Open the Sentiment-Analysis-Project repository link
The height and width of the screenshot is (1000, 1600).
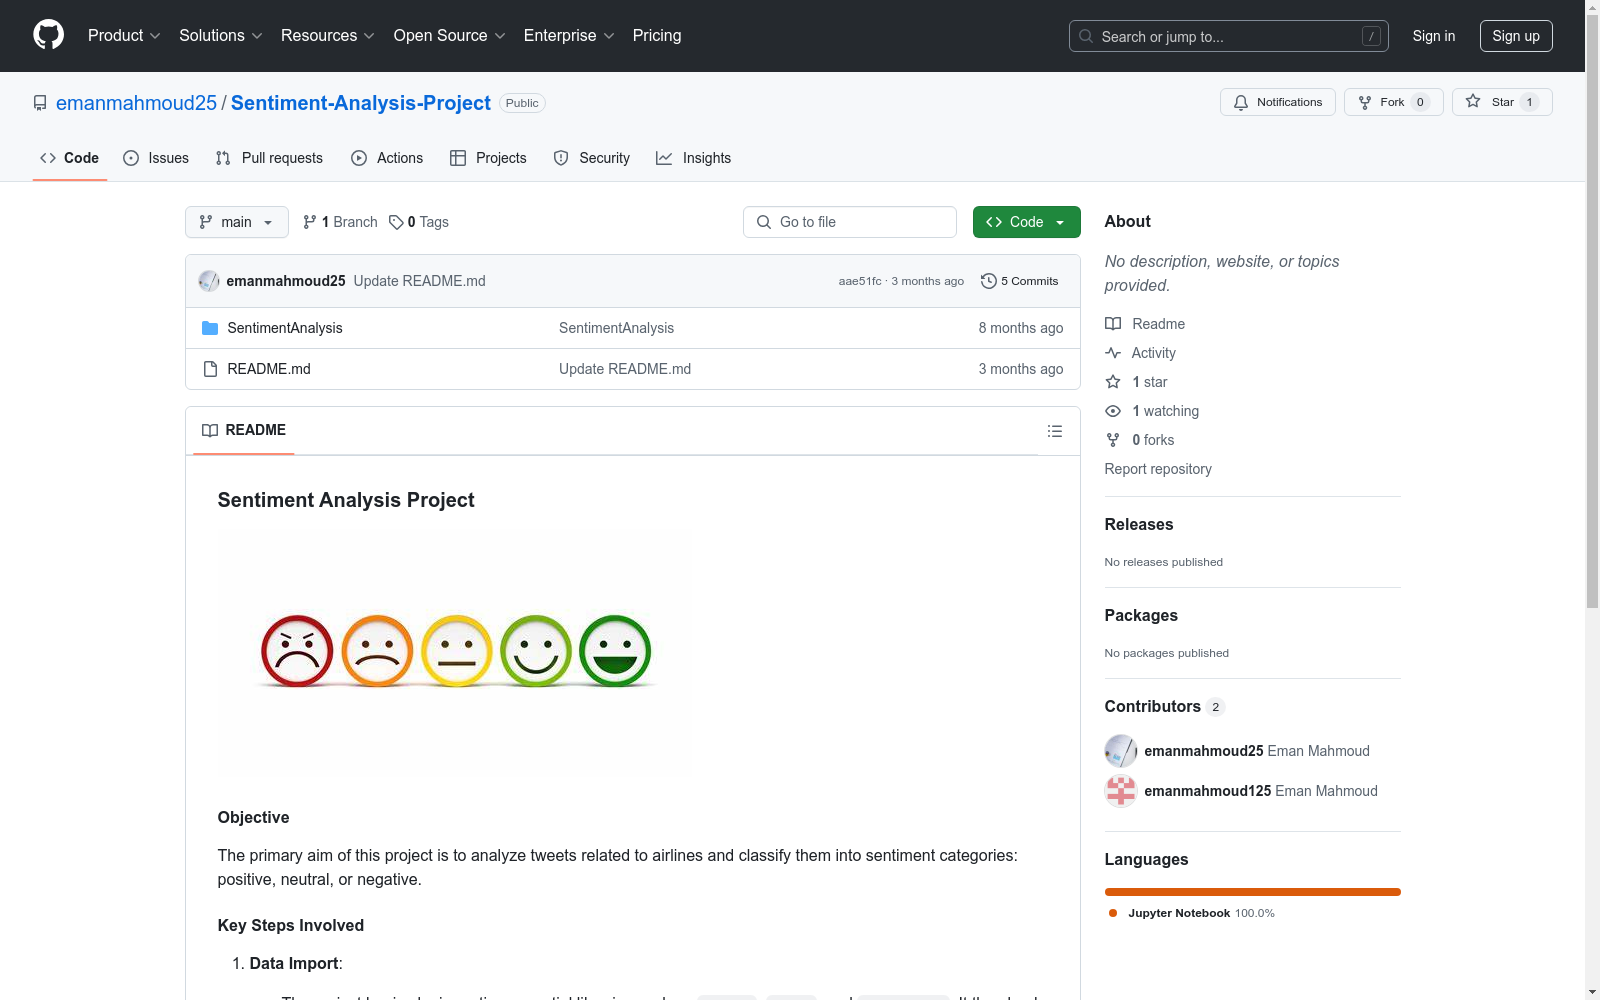(x=361, y=103)
